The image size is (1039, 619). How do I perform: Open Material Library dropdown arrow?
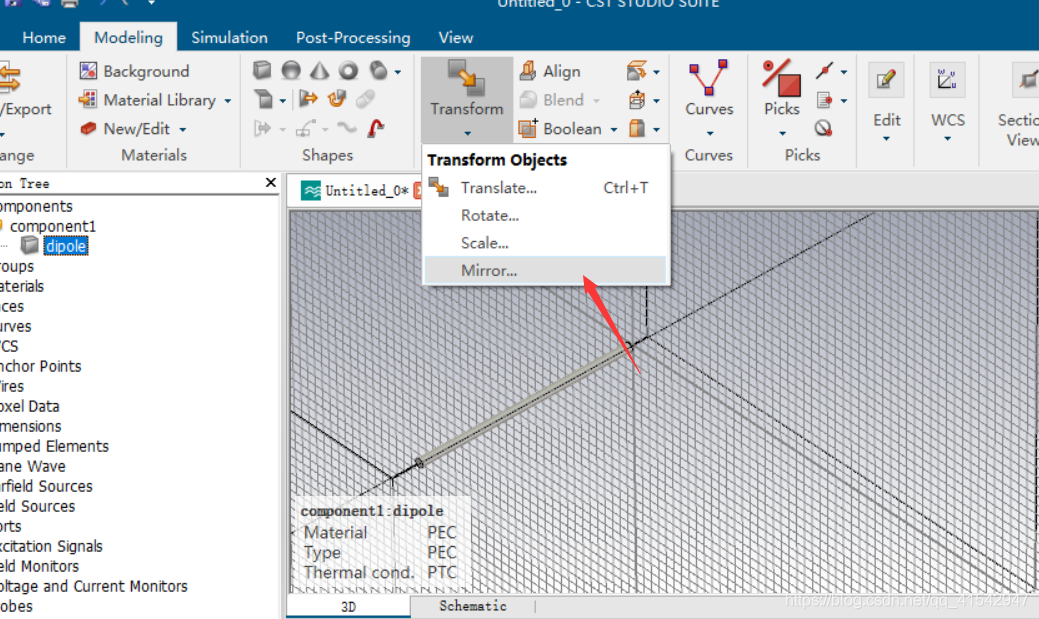tap(227, 101)
